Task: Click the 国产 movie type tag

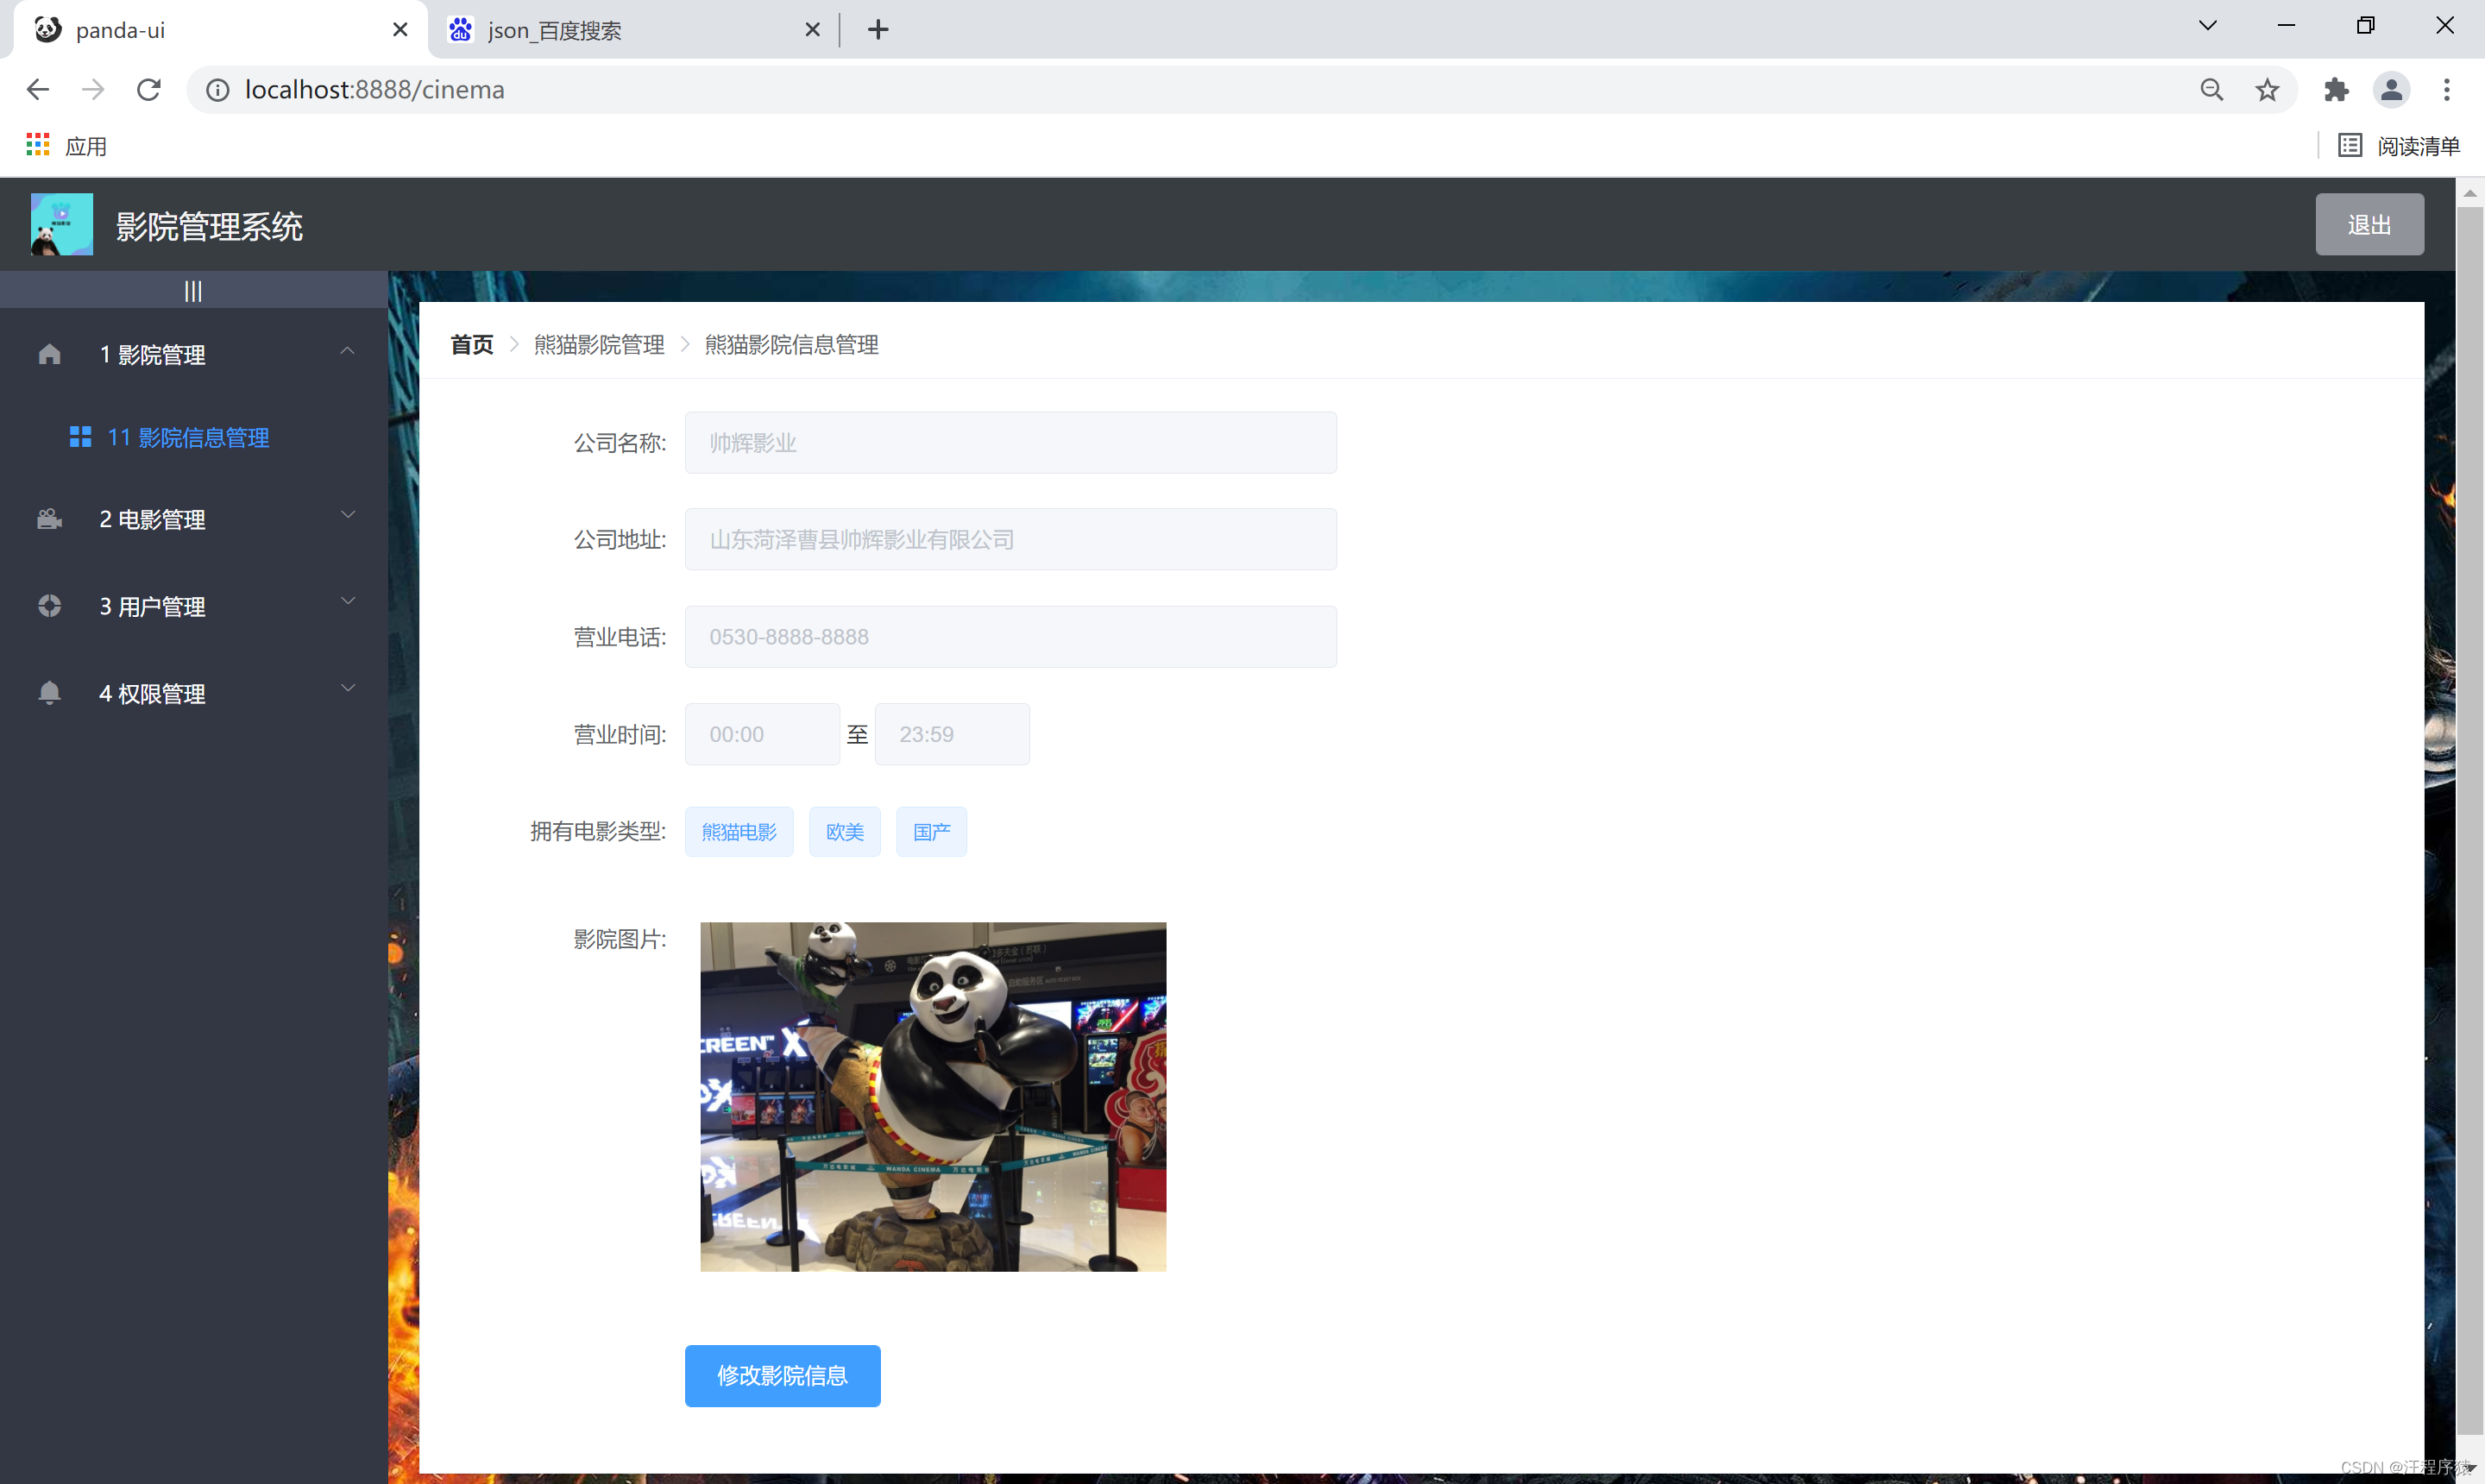Action: [931, 831]
